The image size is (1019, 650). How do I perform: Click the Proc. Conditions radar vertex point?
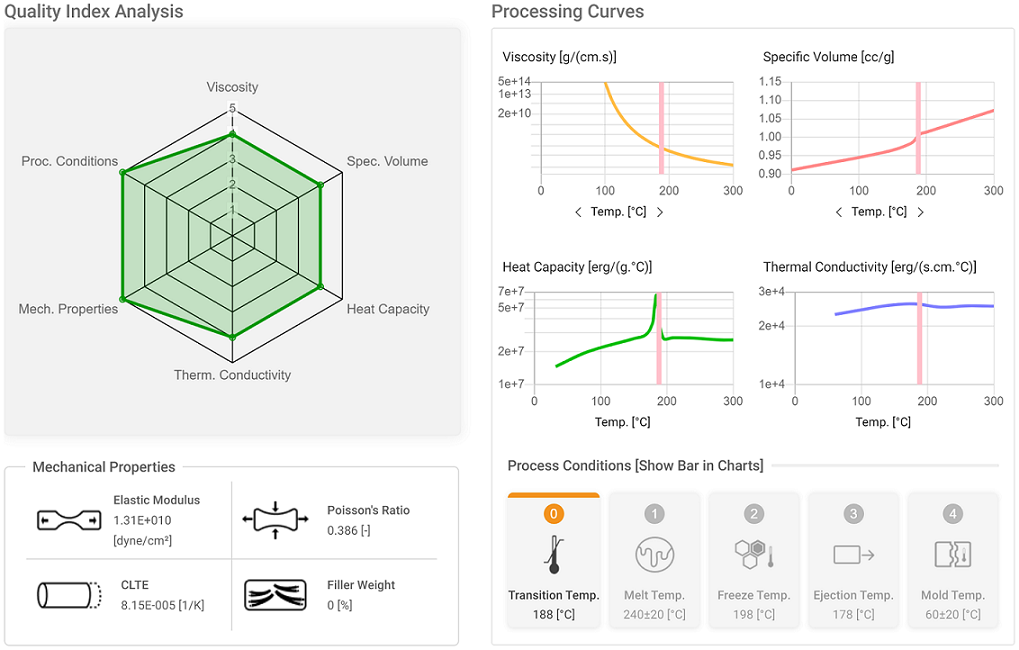pos(122,172)
